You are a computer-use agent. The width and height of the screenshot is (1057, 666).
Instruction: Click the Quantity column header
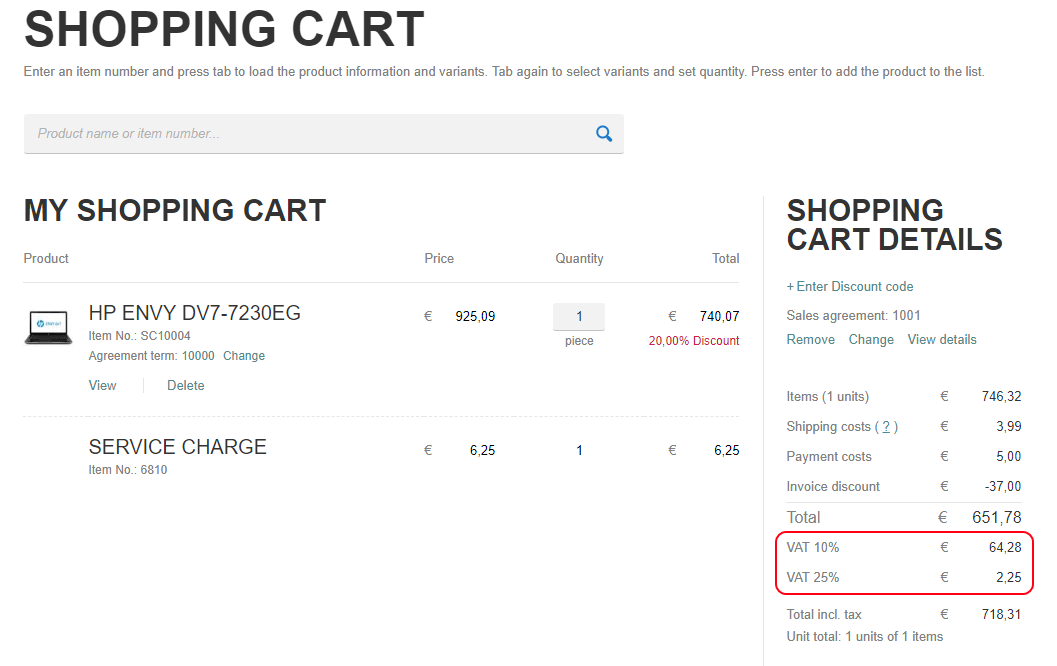[x=579, y=259]
